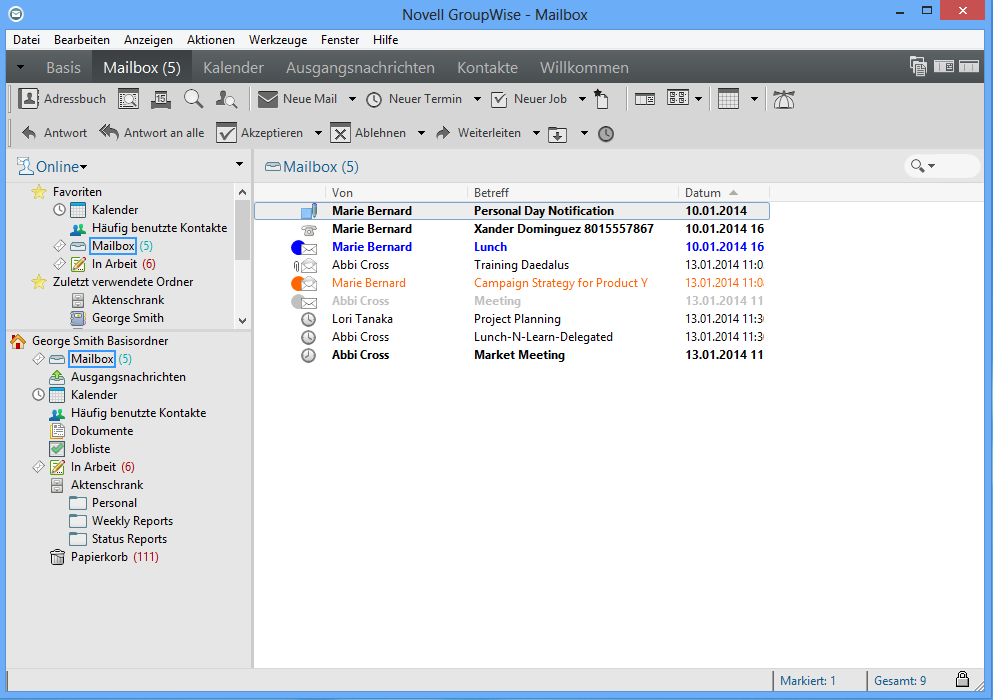
Task: Select the Market Meeting appointment row
Action: pyautogui.click(x=512, y=355)
